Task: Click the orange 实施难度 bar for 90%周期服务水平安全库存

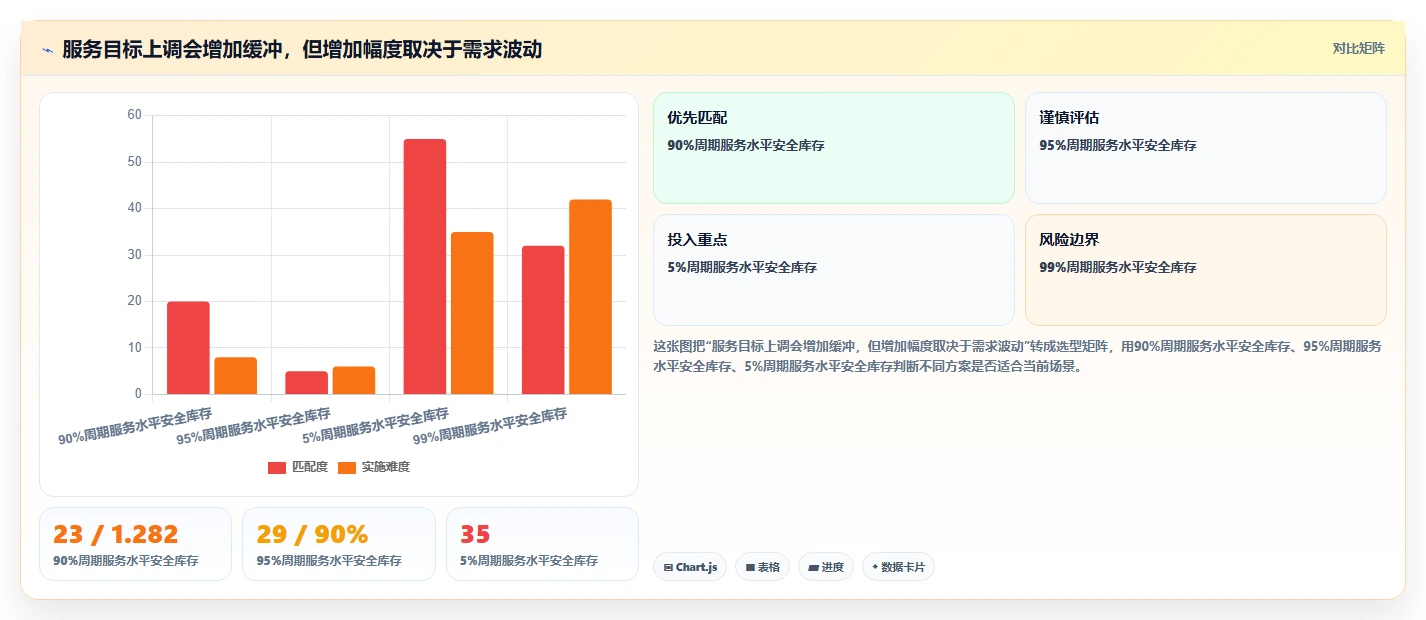Action: 236,376
